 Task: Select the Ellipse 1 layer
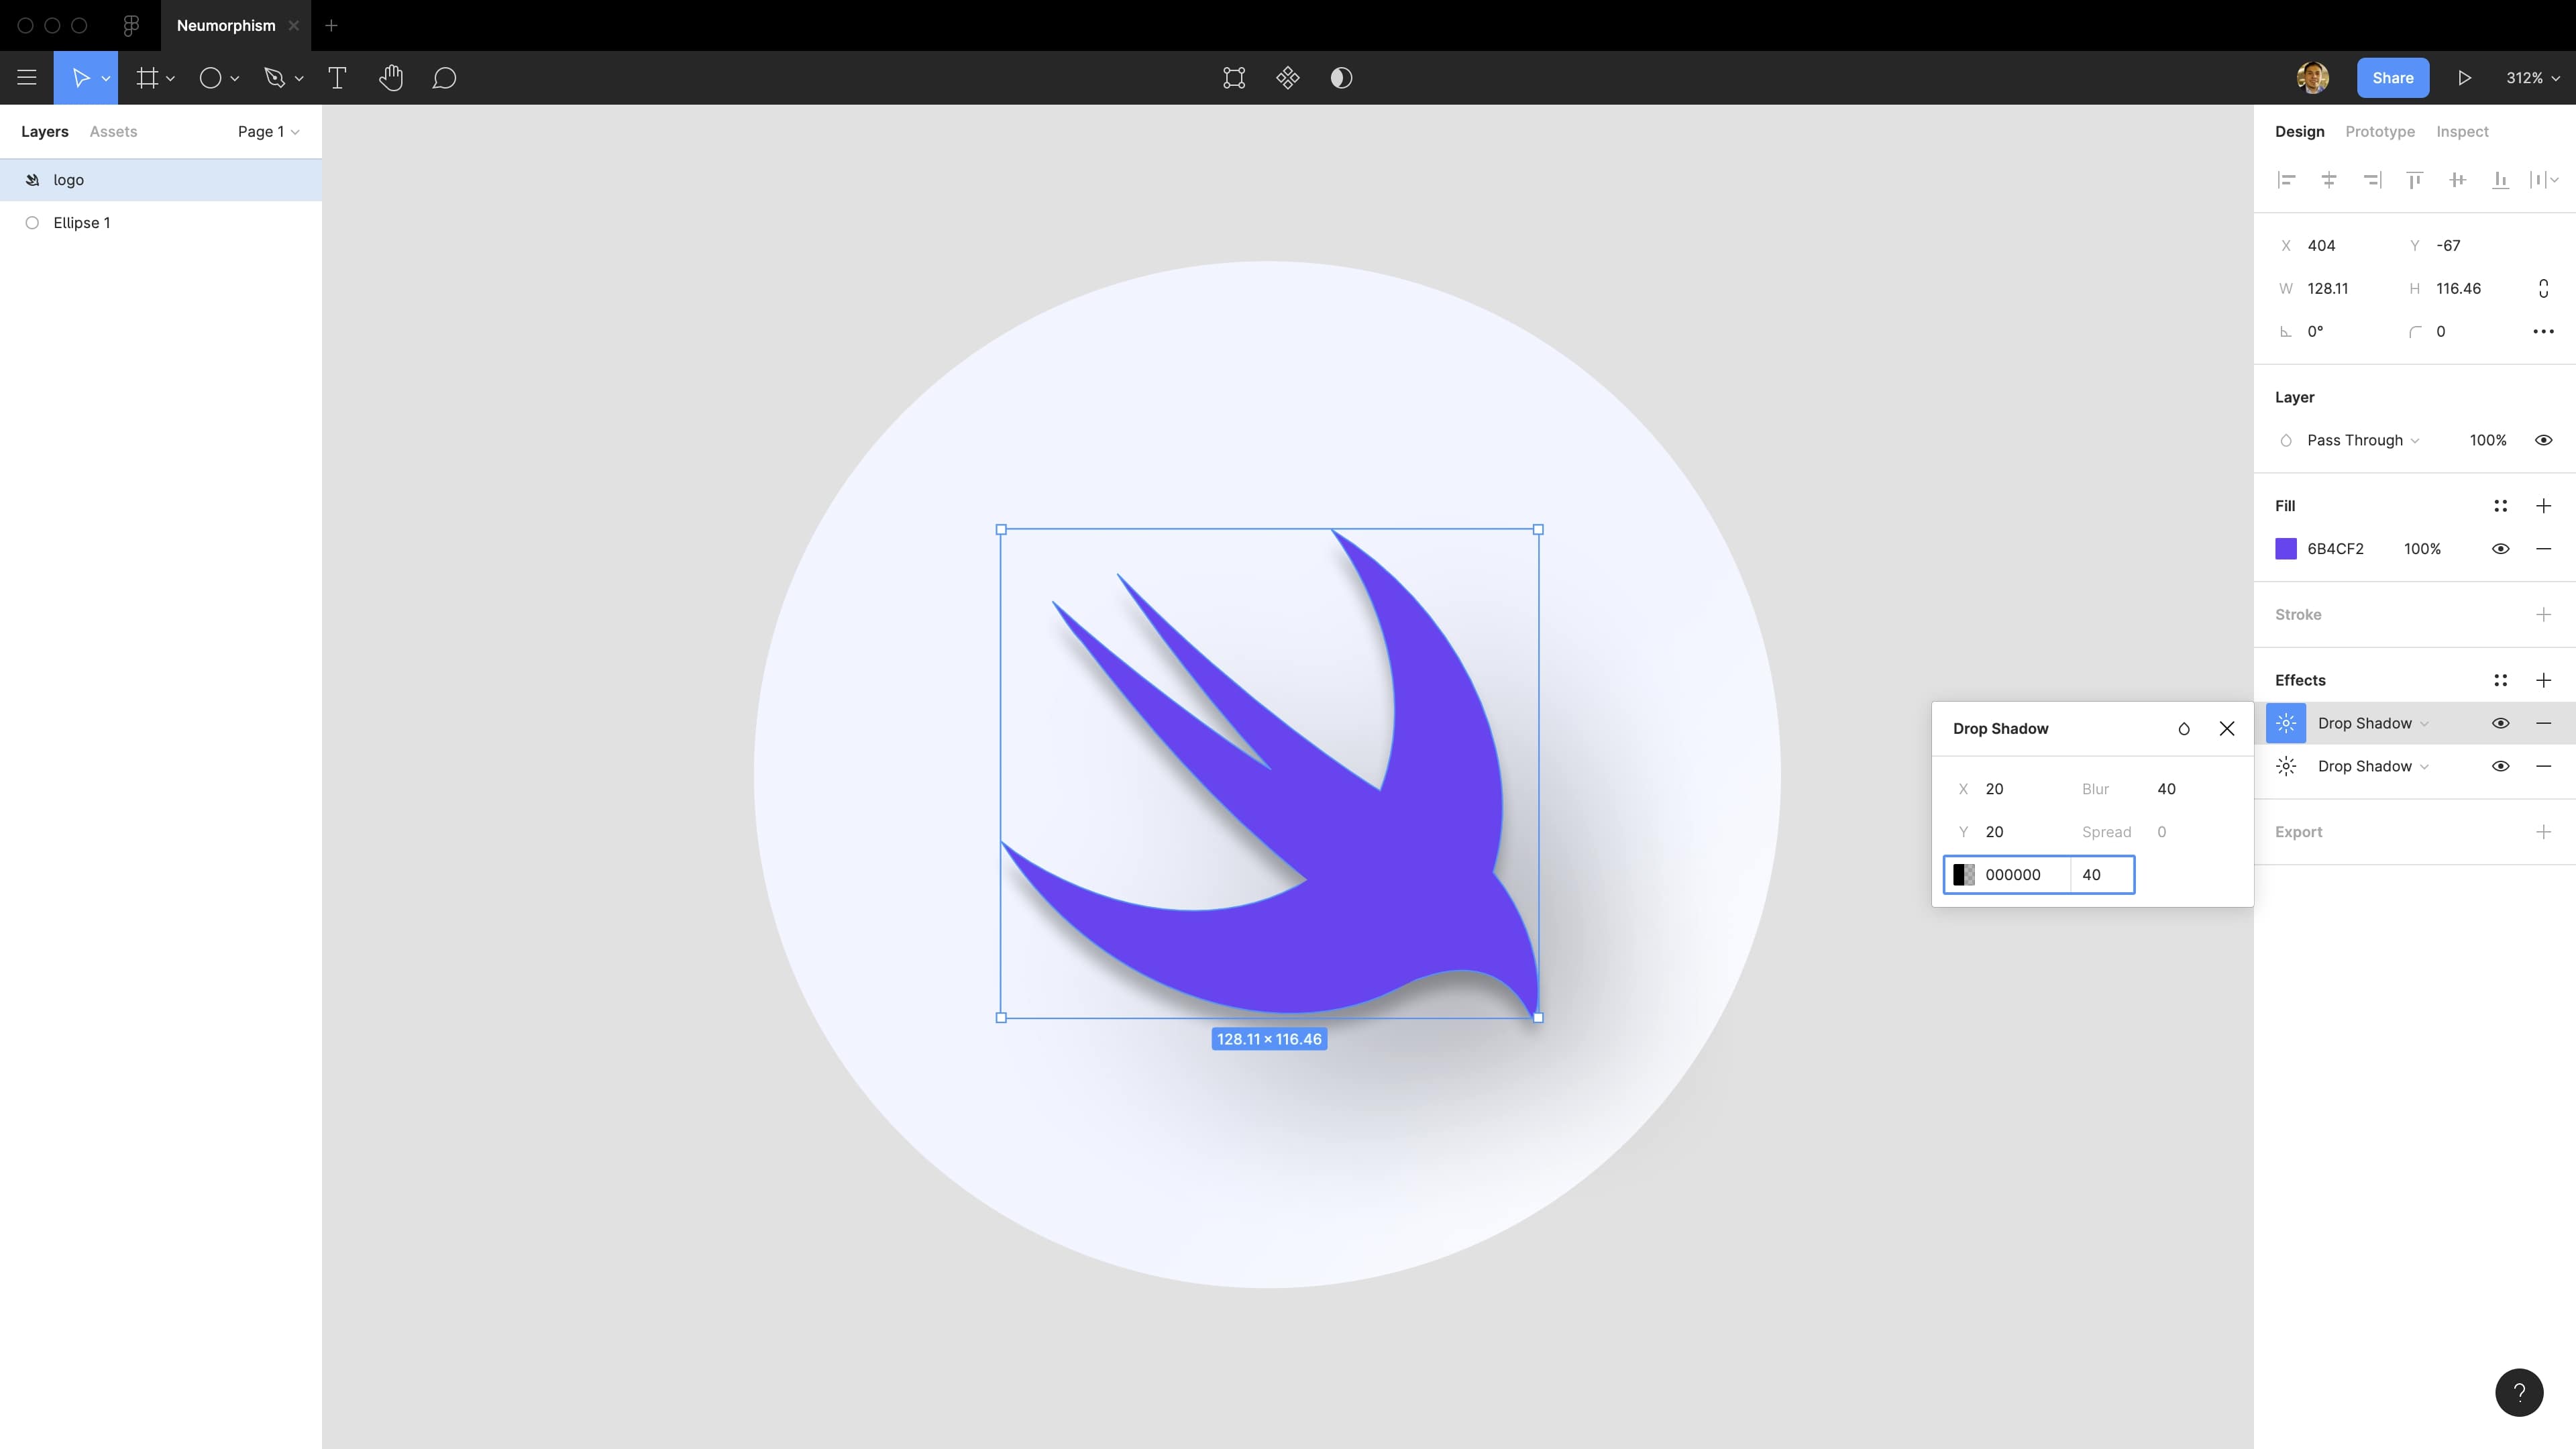coord(82,222)
